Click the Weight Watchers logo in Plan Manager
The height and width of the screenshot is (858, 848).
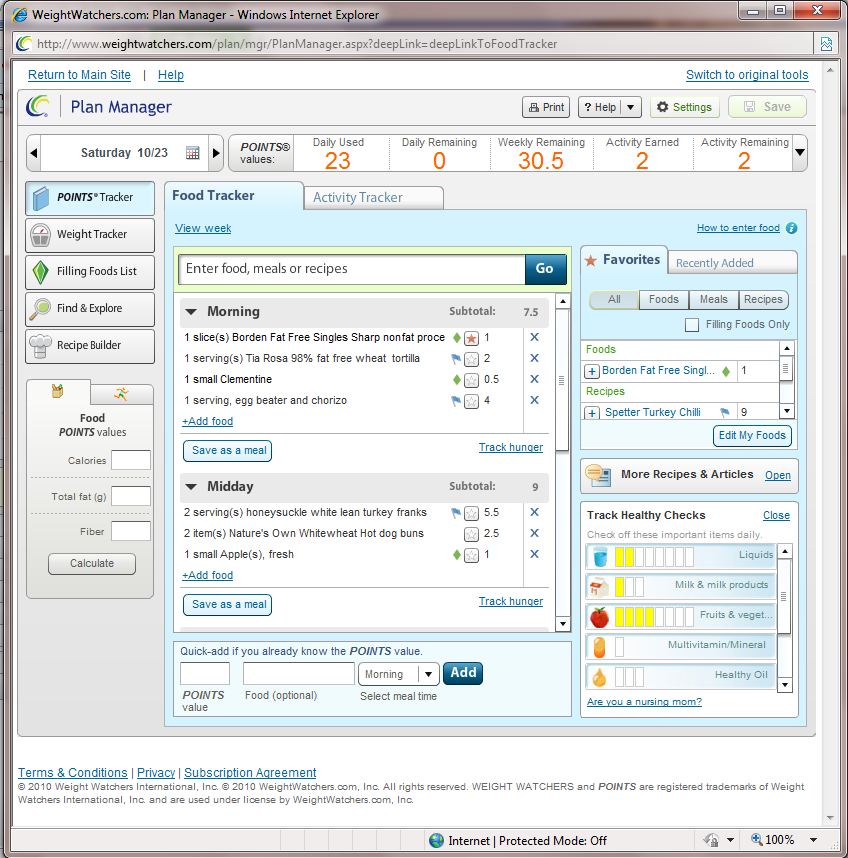[x=38, y=107]
